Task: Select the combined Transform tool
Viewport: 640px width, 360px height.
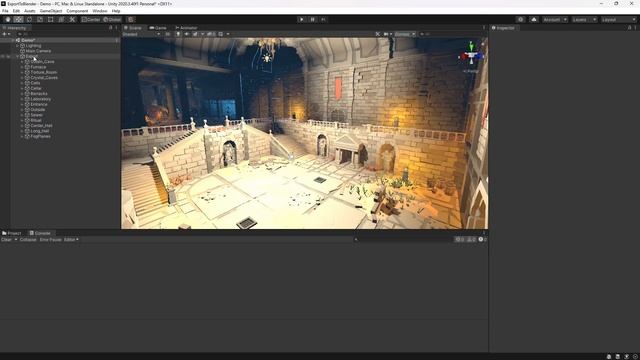Action: coord(61,19)
